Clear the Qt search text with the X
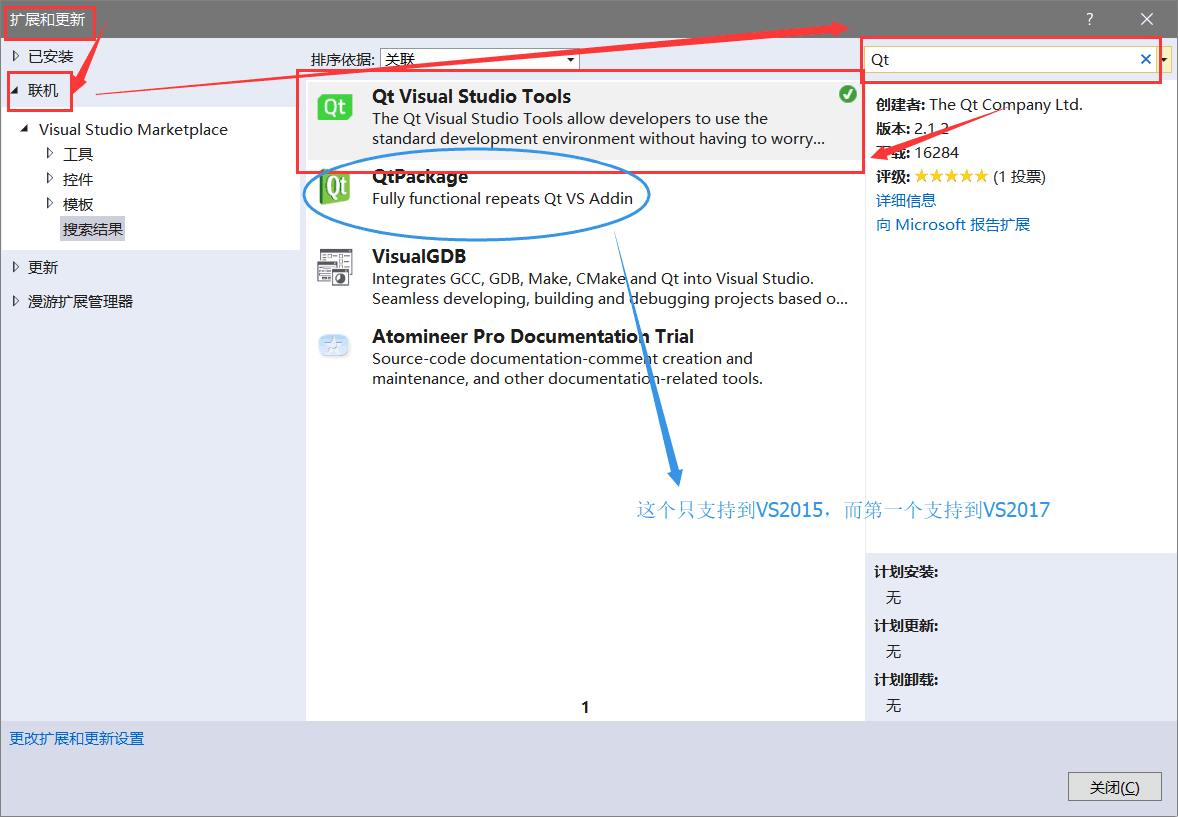The image size is (1178, 817). (1146, 59)
